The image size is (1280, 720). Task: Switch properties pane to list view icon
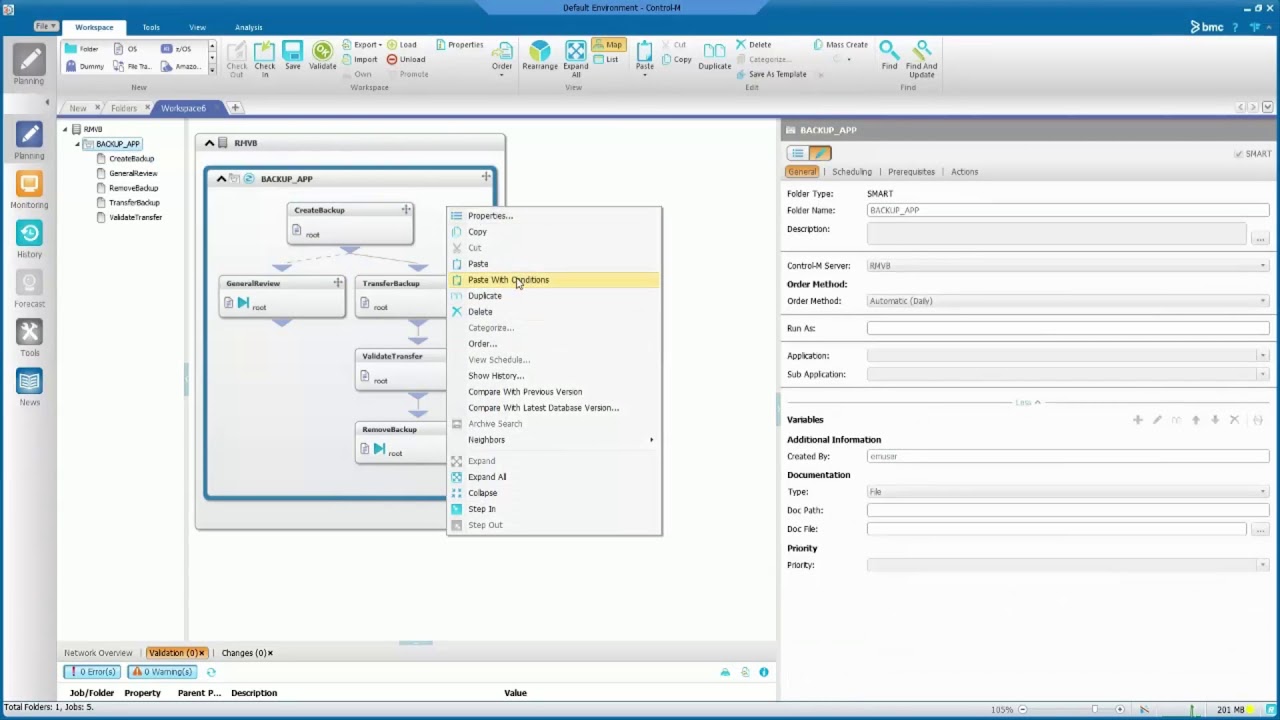coord(797,153)
